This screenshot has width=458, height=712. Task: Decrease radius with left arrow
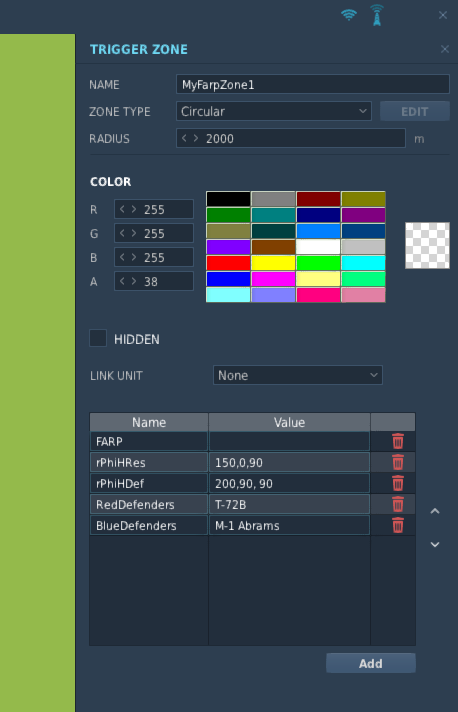coord(184,138)
